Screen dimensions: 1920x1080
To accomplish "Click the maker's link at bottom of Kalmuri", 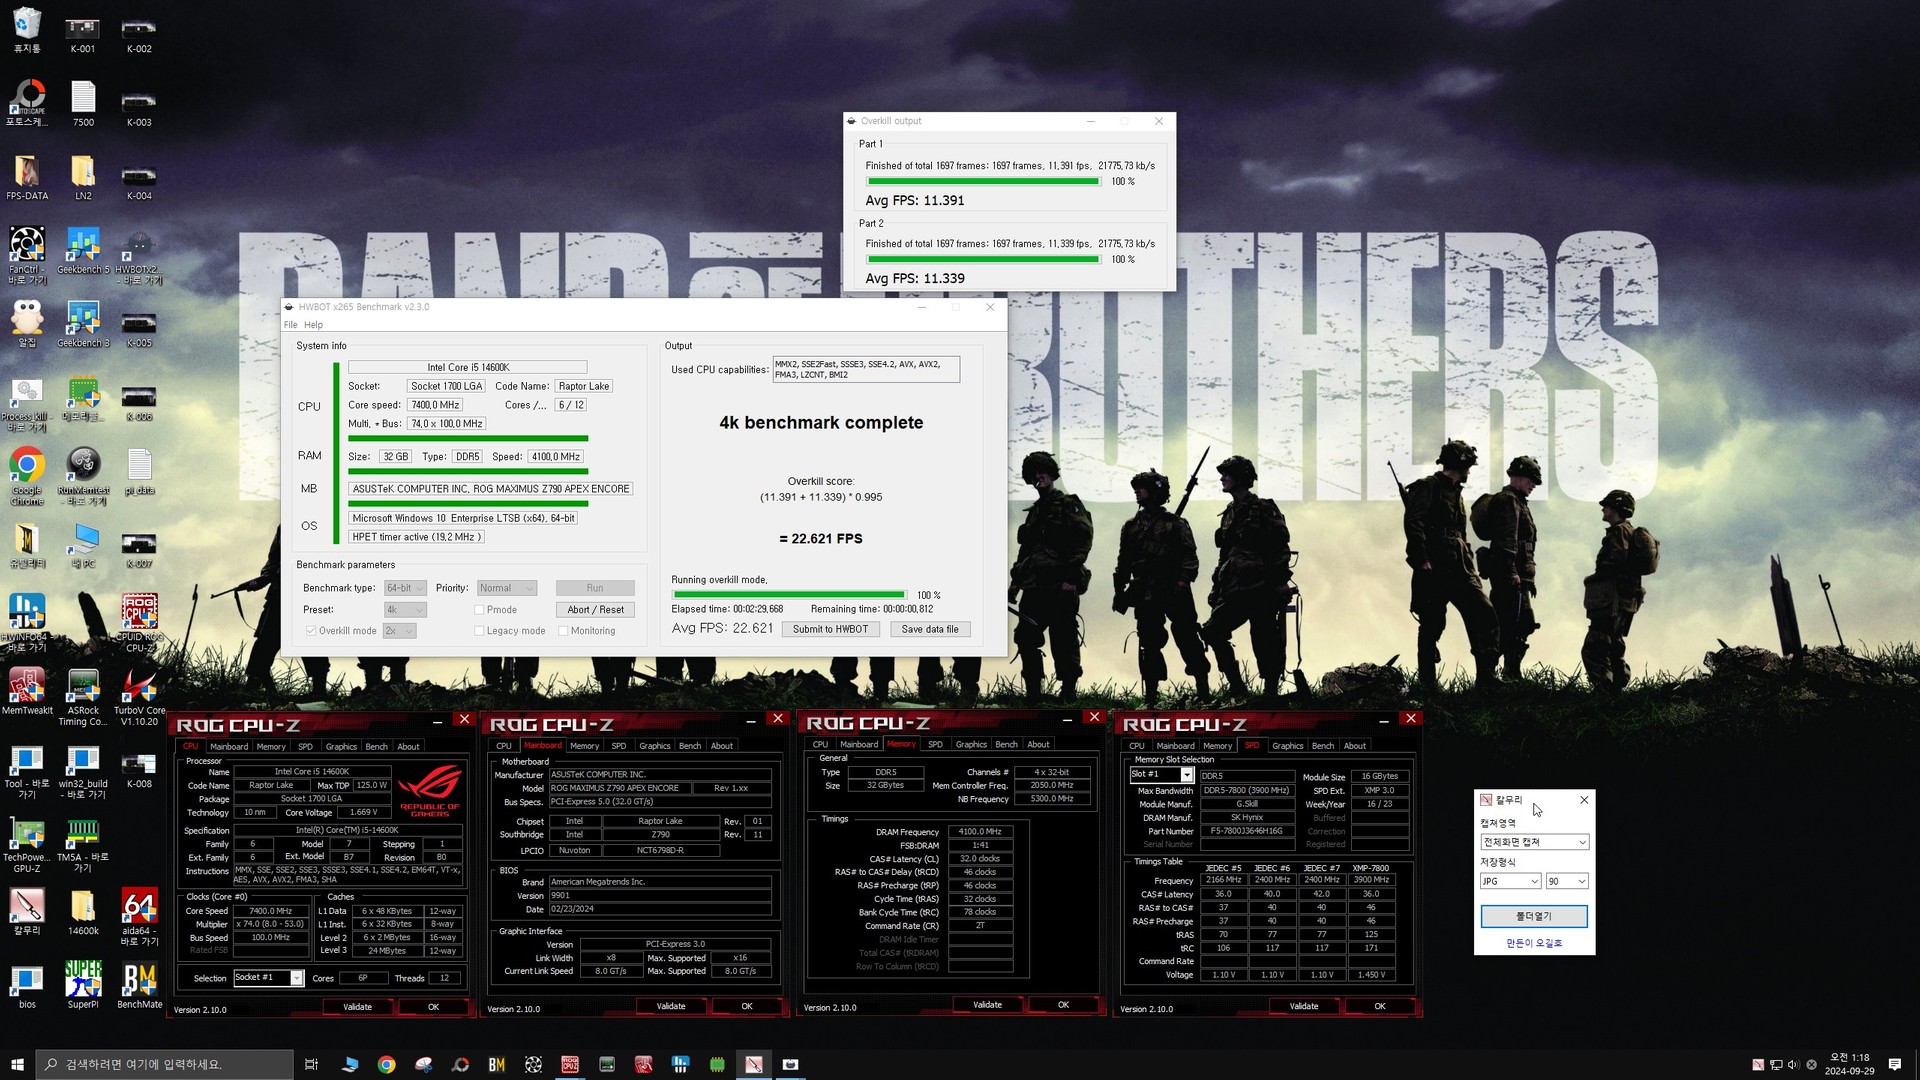I will 1534,944.
